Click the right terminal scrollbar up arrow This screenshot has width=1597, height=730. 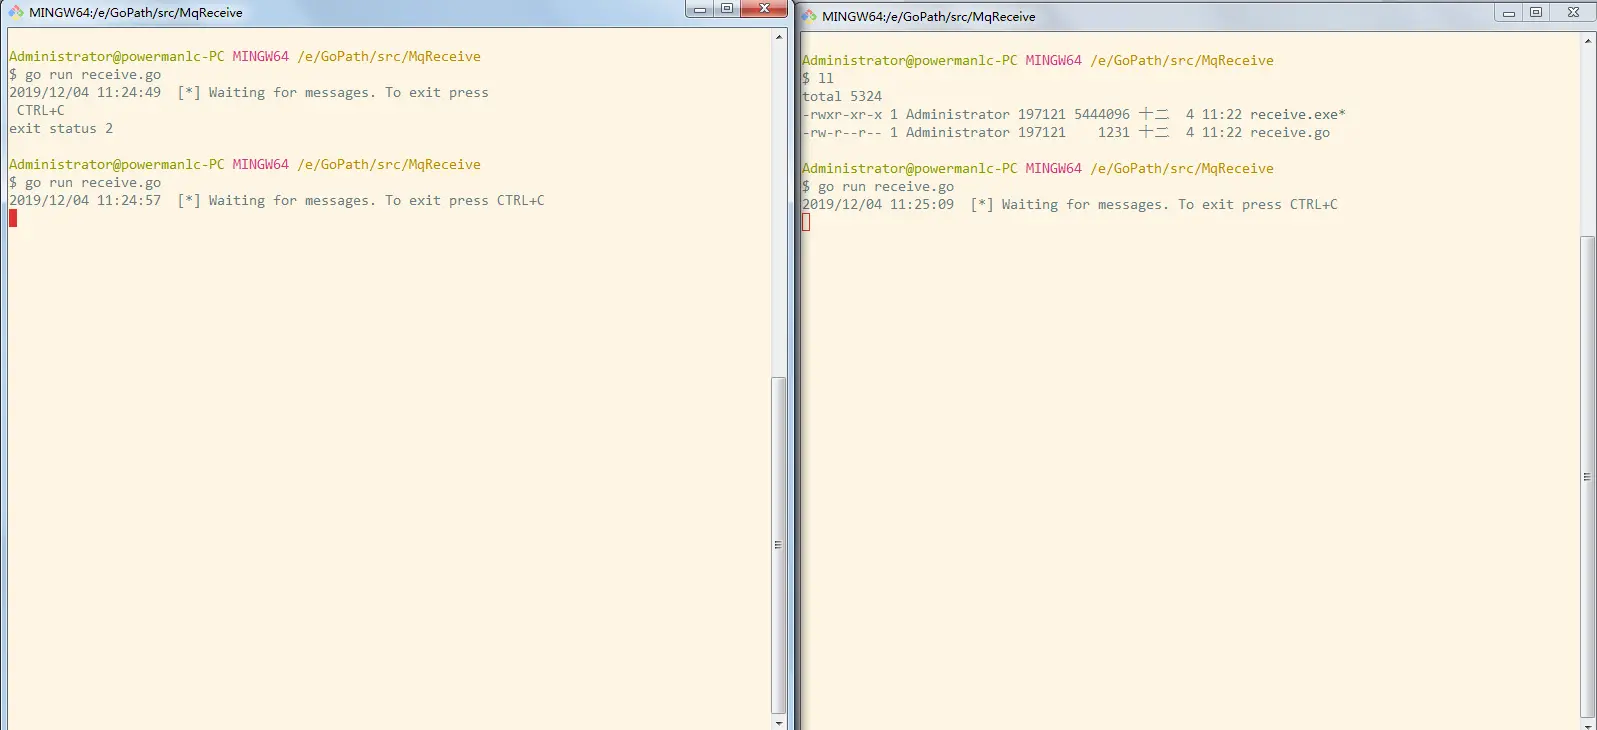click(1587, 41)
